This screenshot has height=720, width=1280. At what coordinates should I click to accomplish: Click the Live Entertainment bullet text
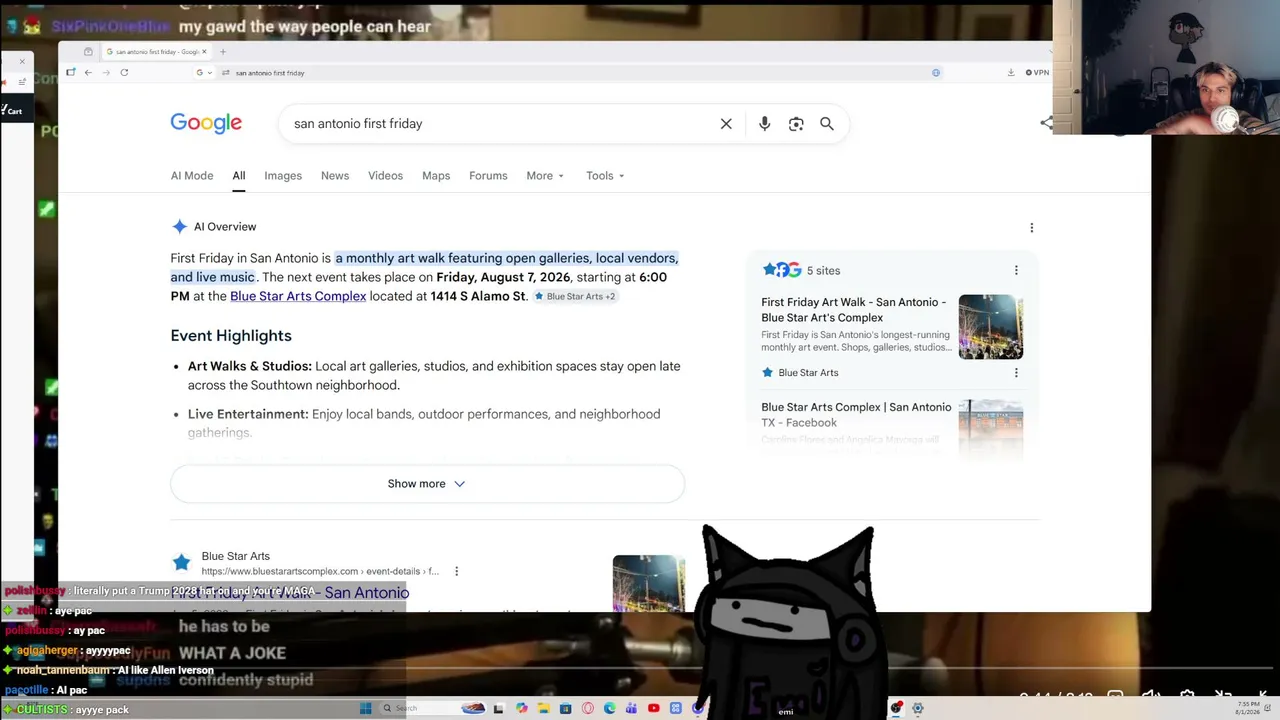tap(424, 423)
